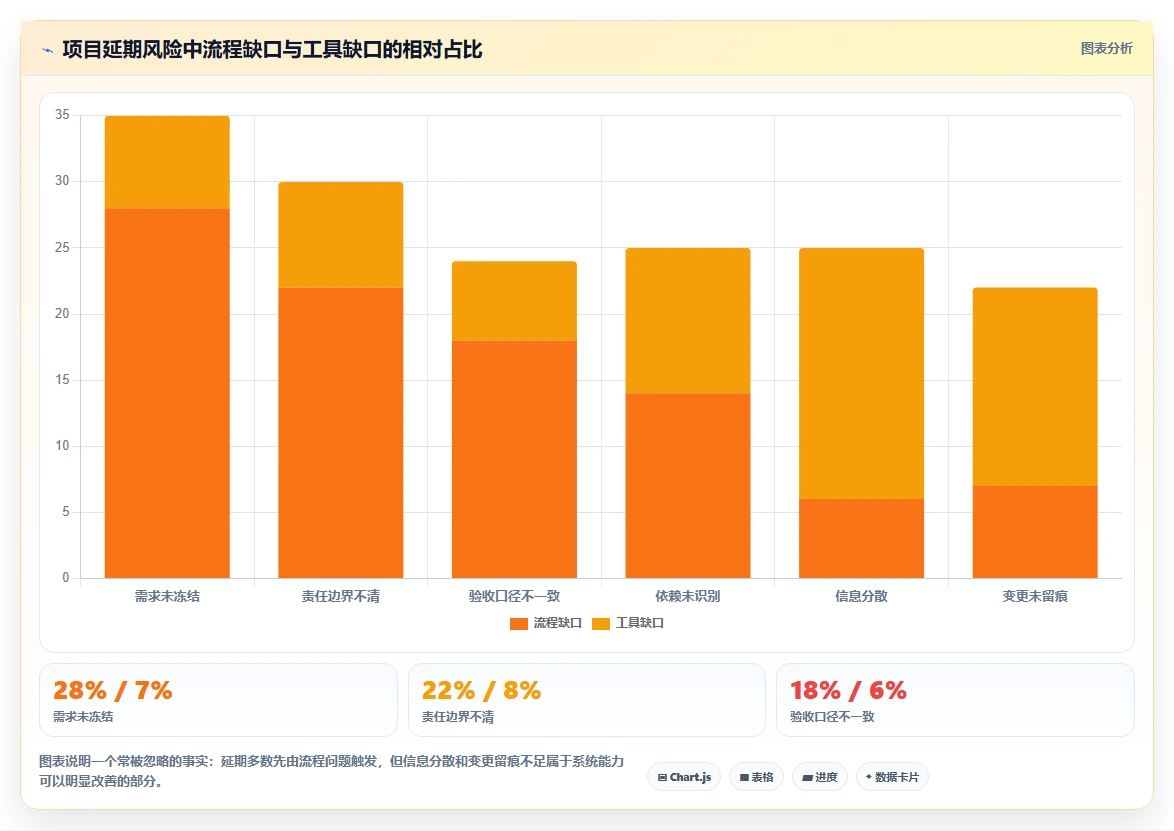Click the orange 流程缺口 legend swatch
This screenshot has width=1174, height=831.
tap(518, 624)
